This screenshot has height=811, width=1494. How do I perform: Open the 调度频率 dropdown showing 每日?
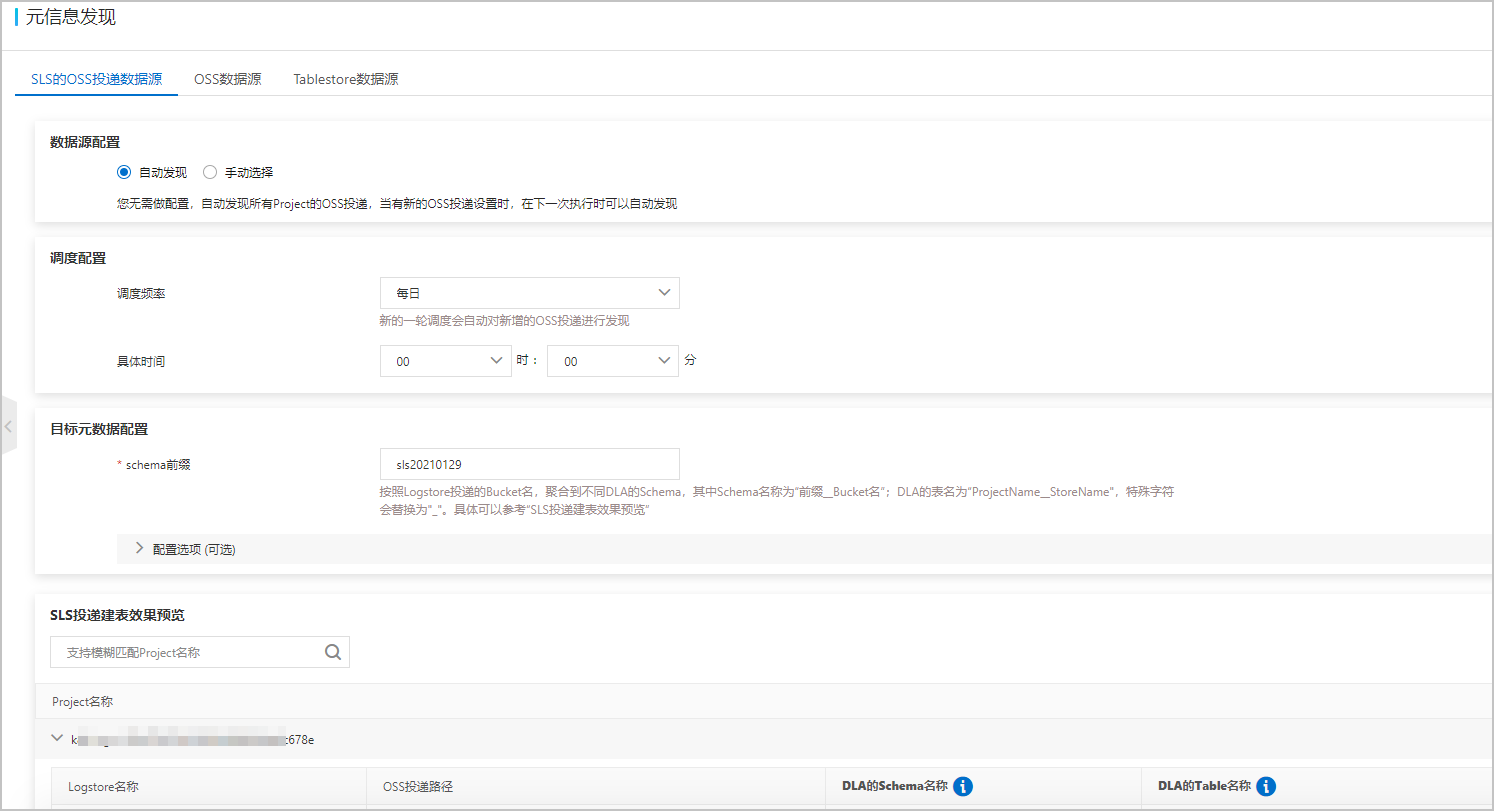[x=530, y=293]
